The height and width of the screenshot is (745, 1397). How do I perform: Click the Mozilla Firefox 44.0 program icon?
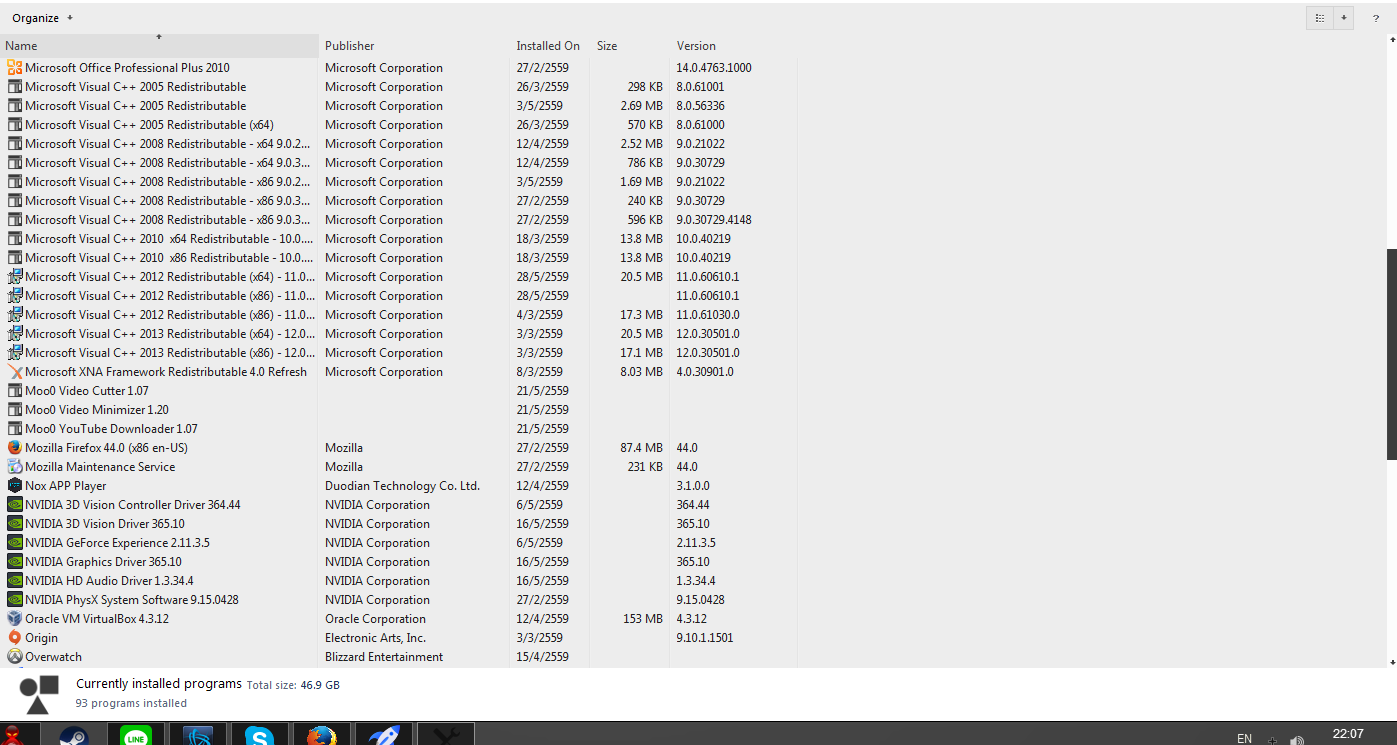(x=14, y=448)
